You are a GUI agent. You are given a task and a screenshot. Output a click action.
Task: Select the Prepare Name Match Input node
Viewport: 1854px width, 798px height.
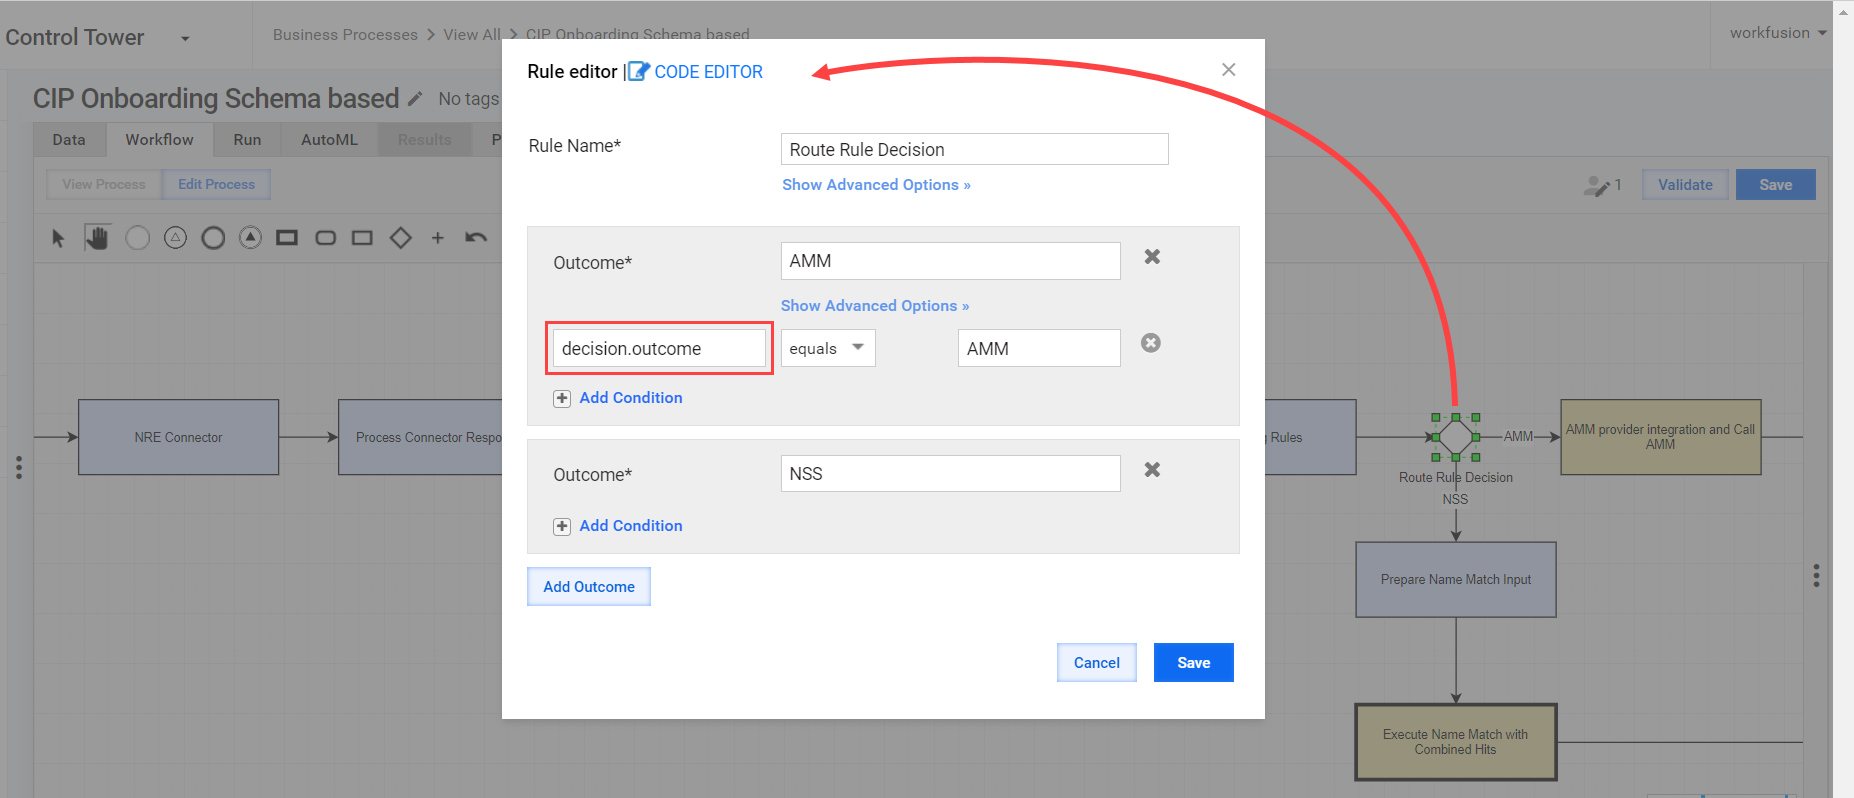1456,579
